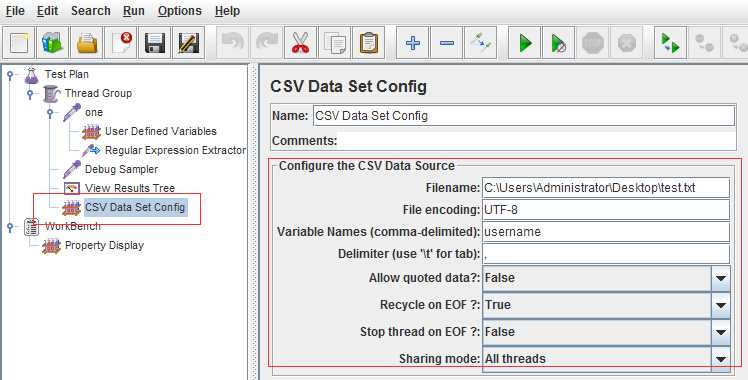Click the Stop test icon
The height and width of the screenshot is (380, 748).
pos(592,43)
